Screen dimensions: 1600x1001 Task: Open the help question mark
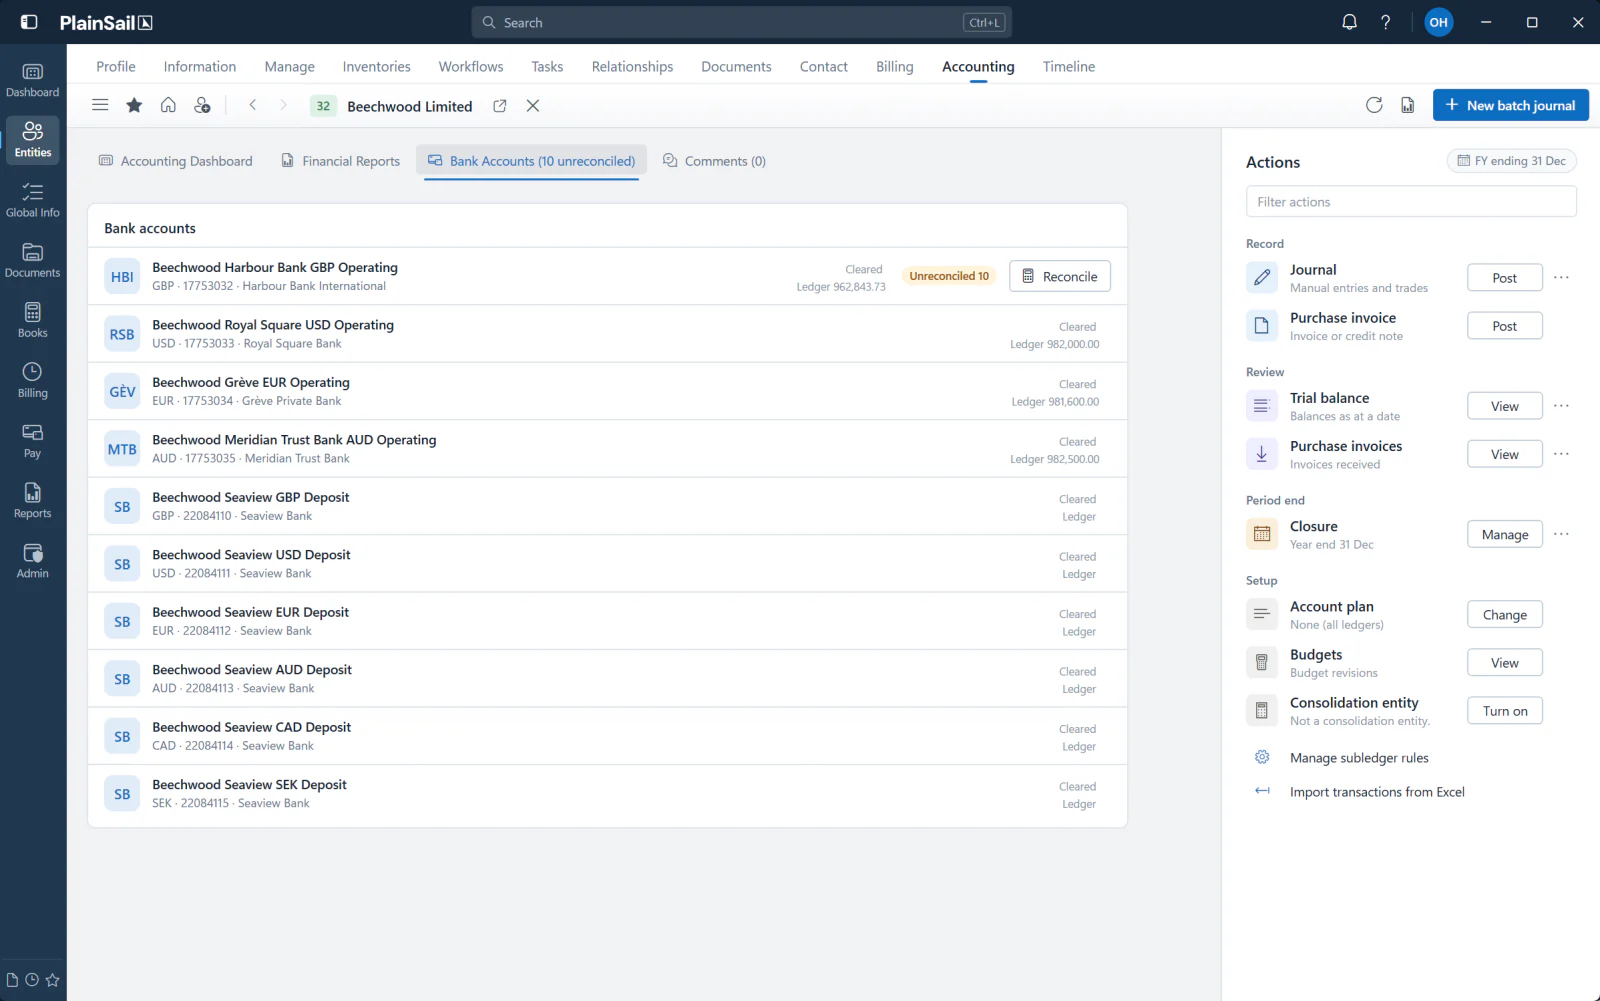click(1385, 22)
